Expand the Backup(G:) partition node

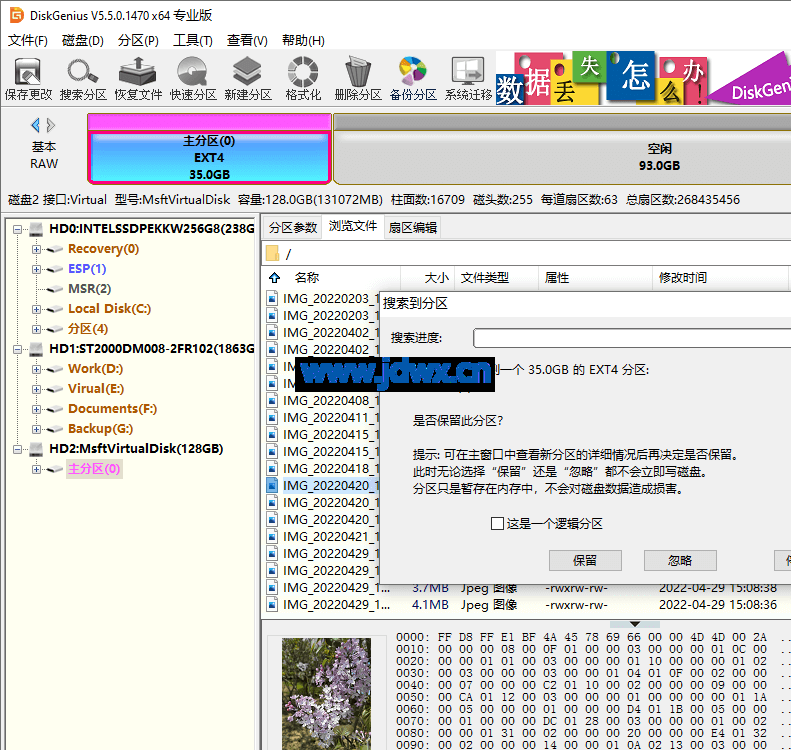click(x=36, y=429)
